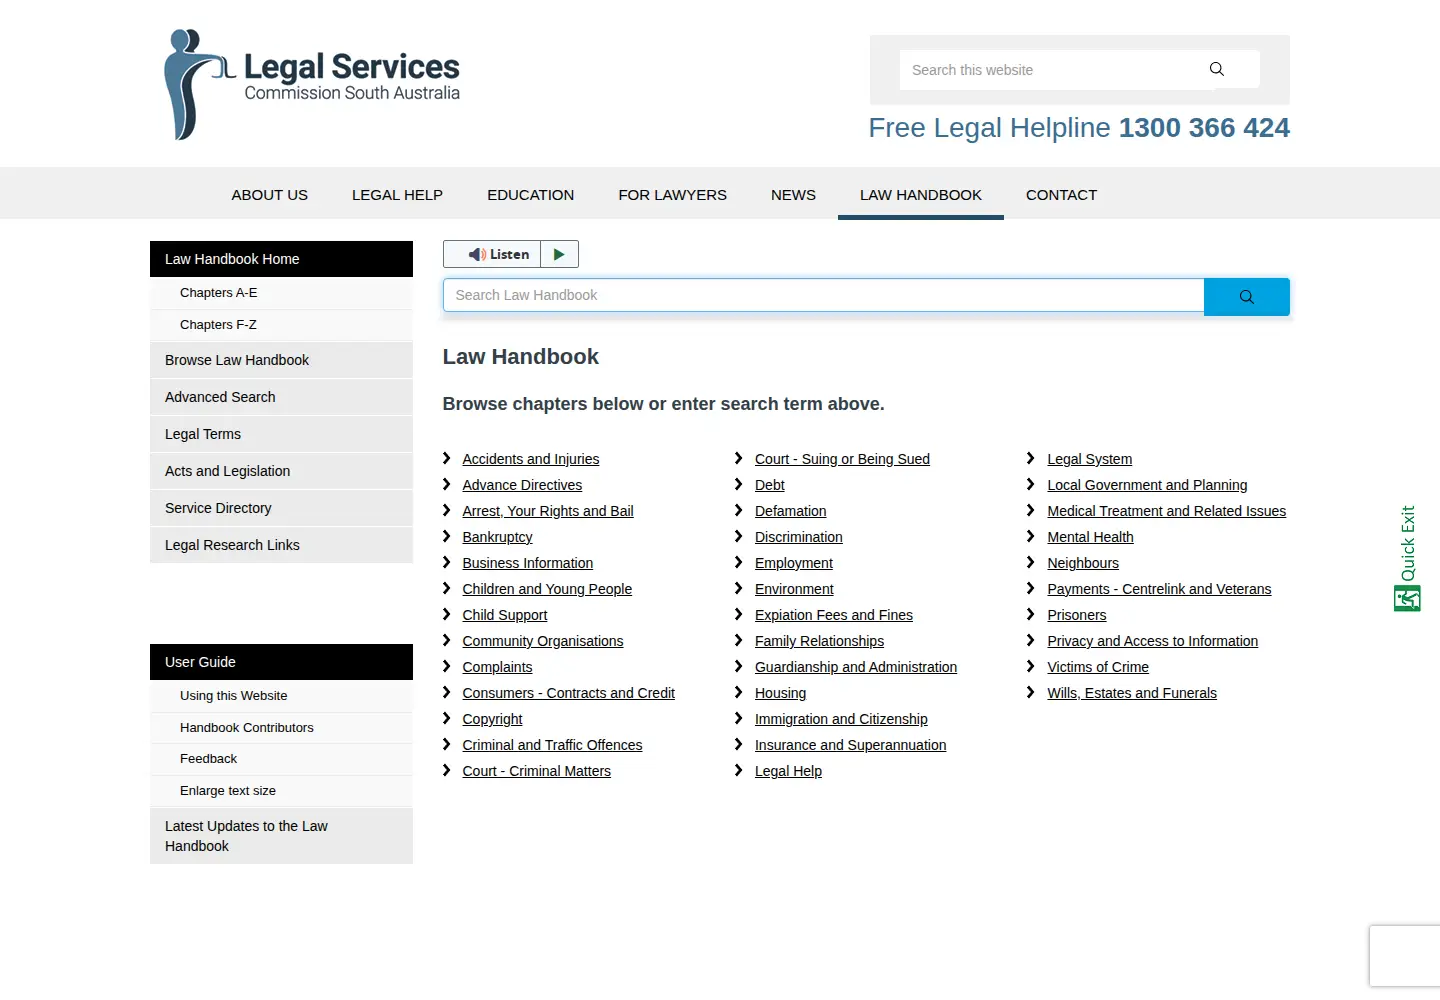Open Local Government and Planning chapter
Screen dimensions: 1440x1000
coord(1147,485)
